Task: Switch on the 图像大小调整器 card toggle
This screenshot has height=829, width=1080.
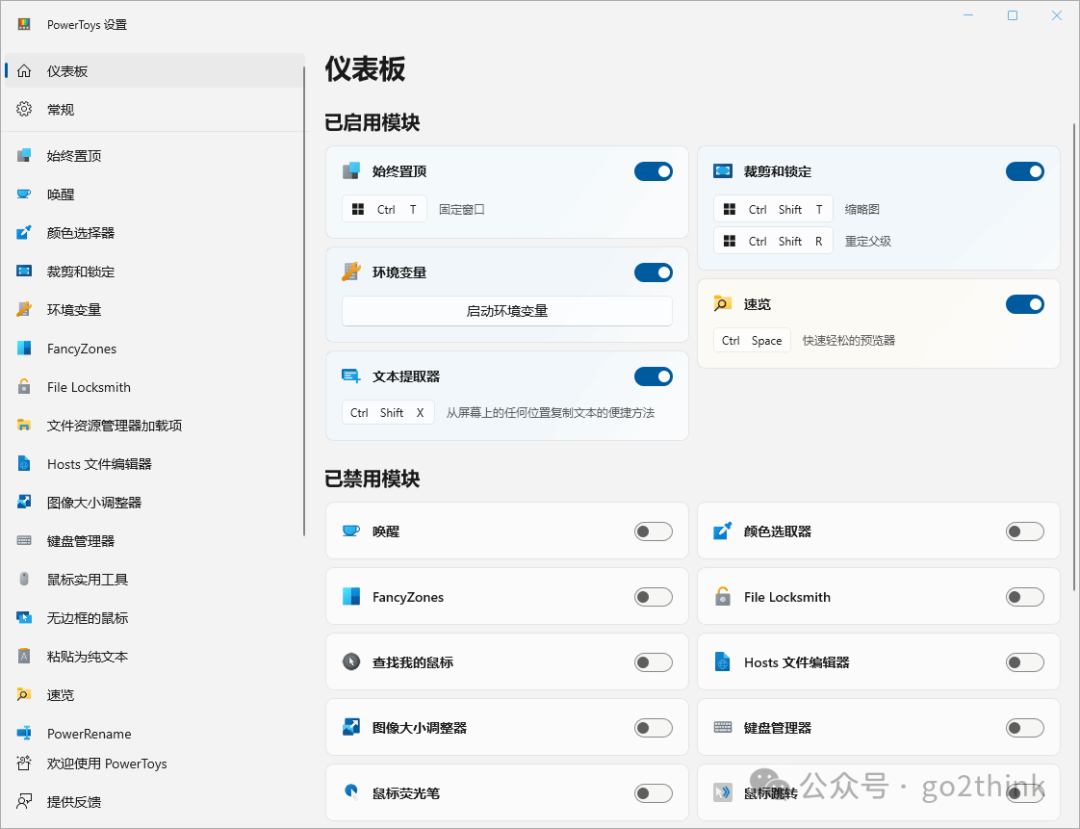Action: 653,728
